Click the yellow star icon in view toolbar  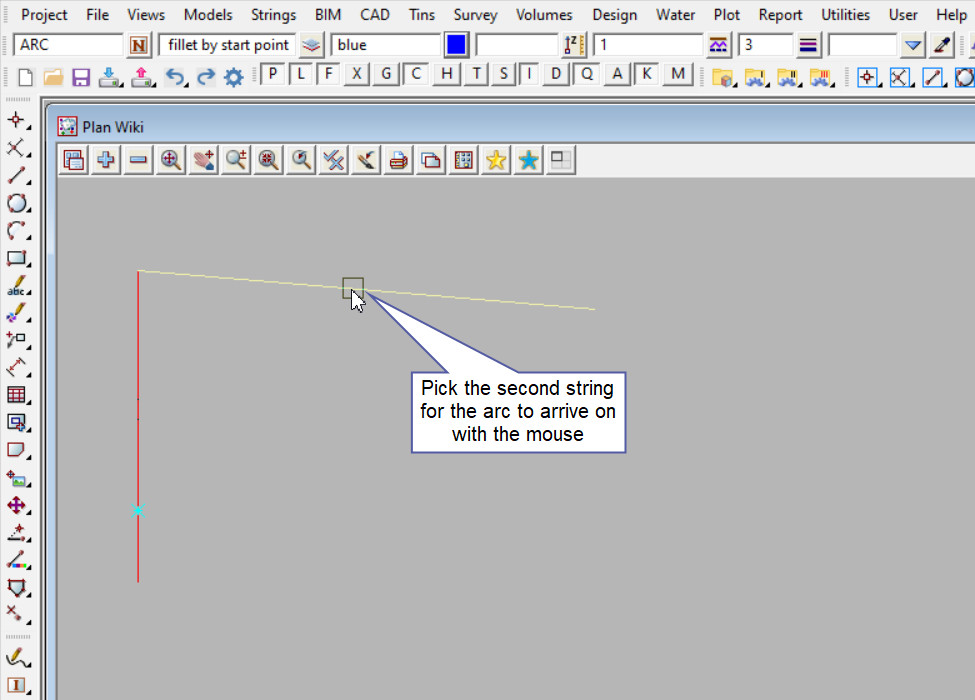click(495, 159)
